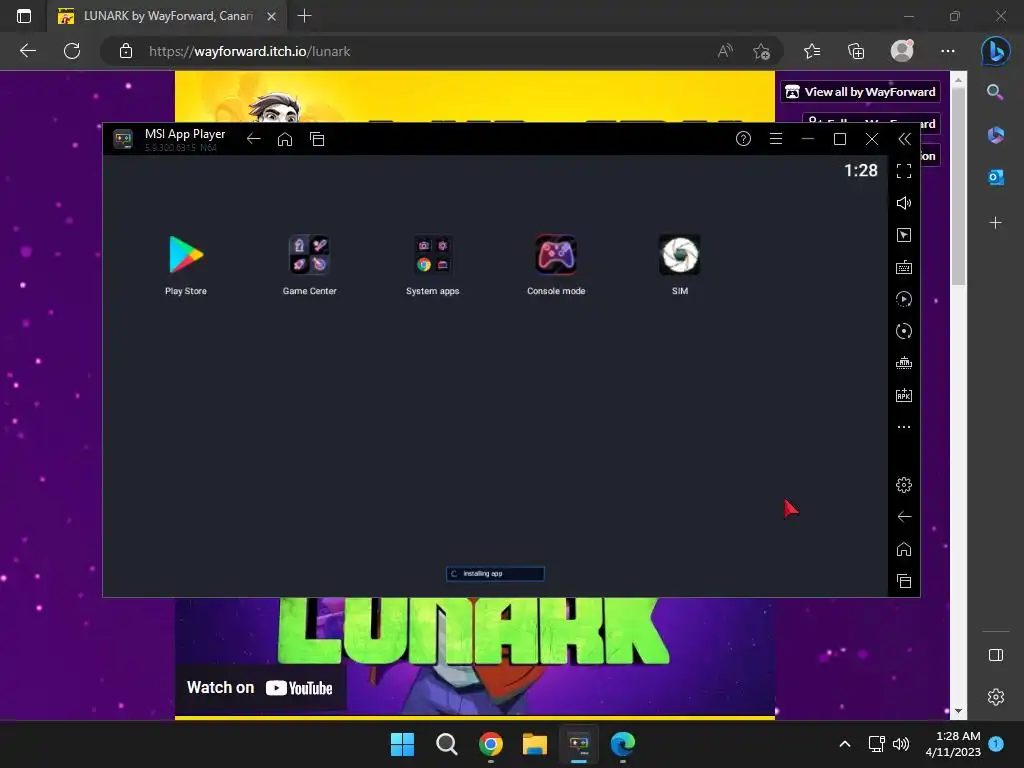The height and width of the screenshot is (768, 1024).
Task: Open Edge profile avatar
Action: pyautogui.click(x=902, y=50)
